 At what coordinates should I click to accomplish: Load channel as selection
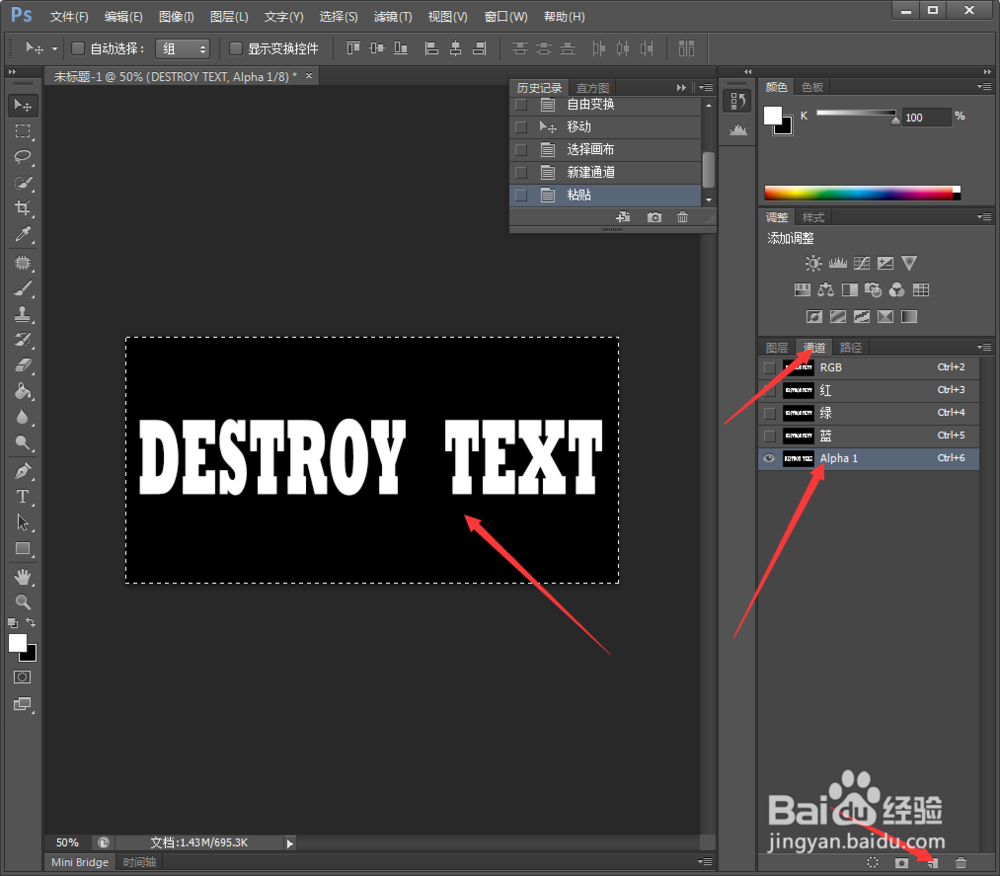(x=873, y=863)
